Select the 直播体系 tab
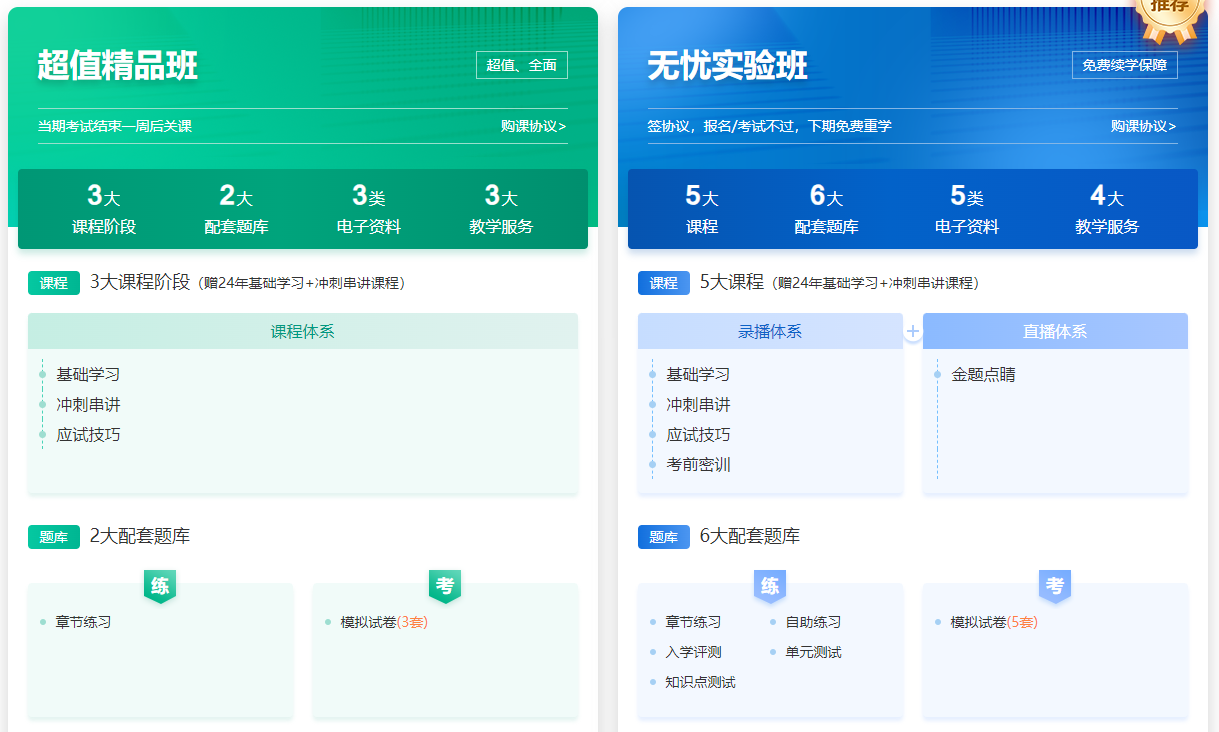1219x732 pixels. pos(1055,331)
